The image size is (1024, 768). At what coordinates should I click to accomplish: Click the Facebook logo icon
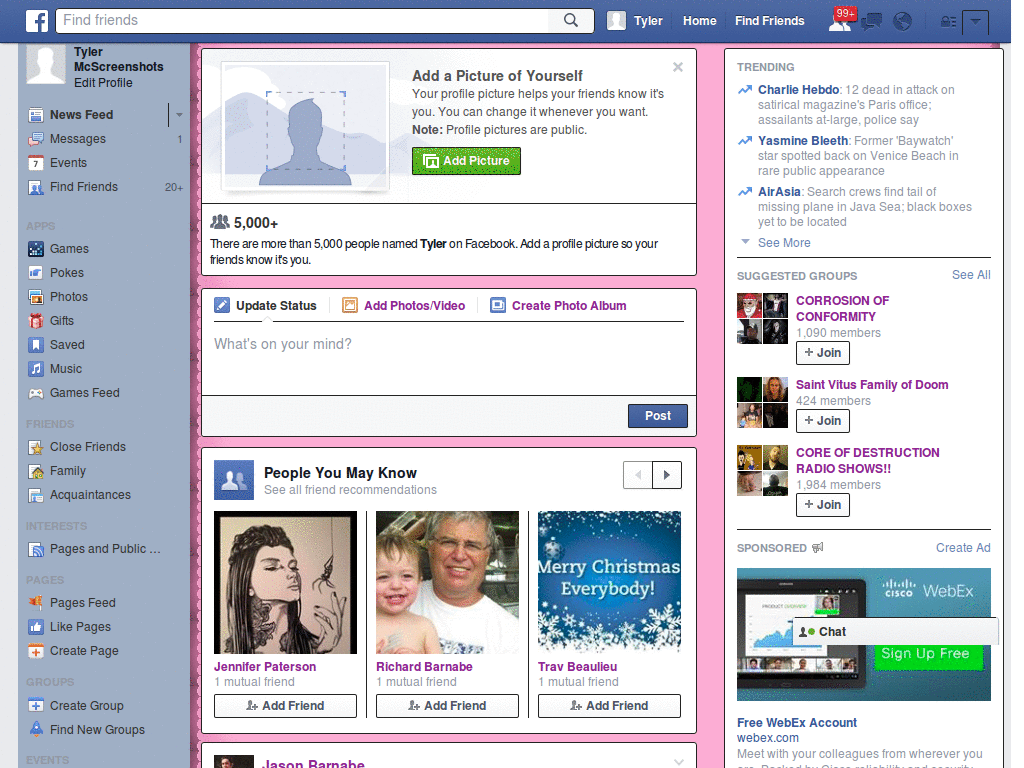pyautogui.click(x=37, y=21)
